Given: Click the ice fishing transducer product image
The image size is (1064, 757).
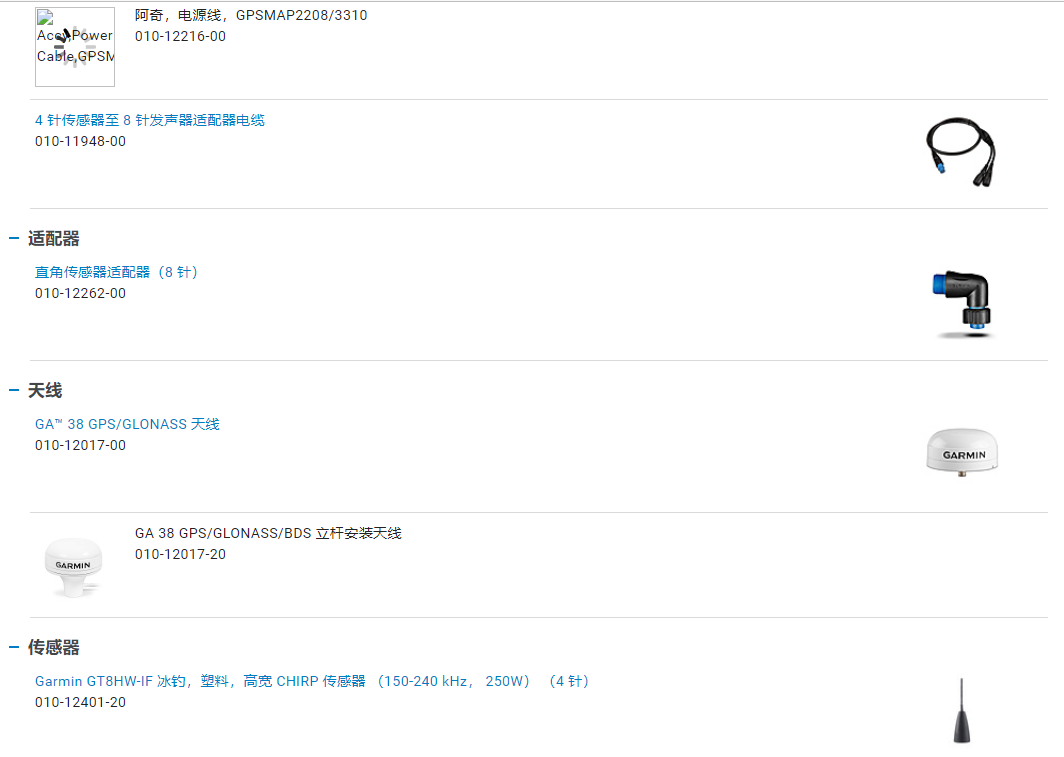Looking at the screenshot, I should [x=962, y=710].
